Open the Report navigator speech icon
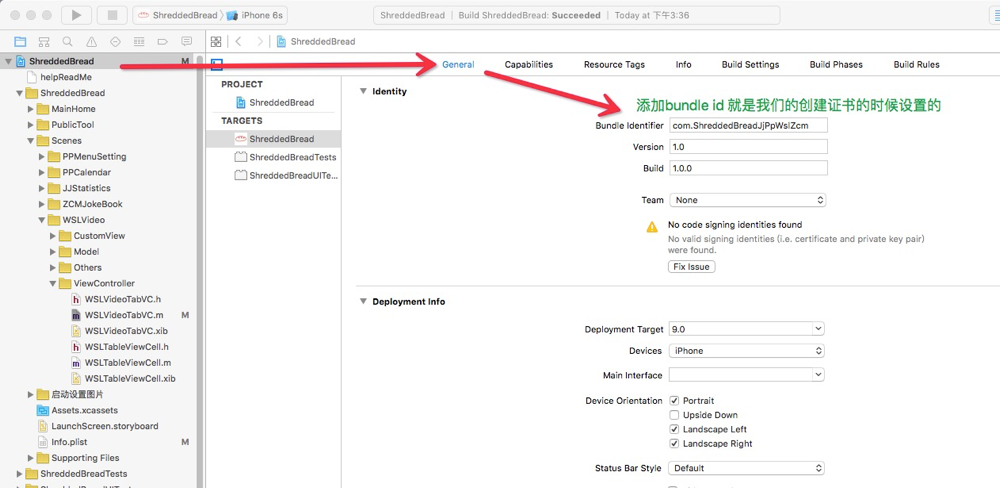 (186, 41)
